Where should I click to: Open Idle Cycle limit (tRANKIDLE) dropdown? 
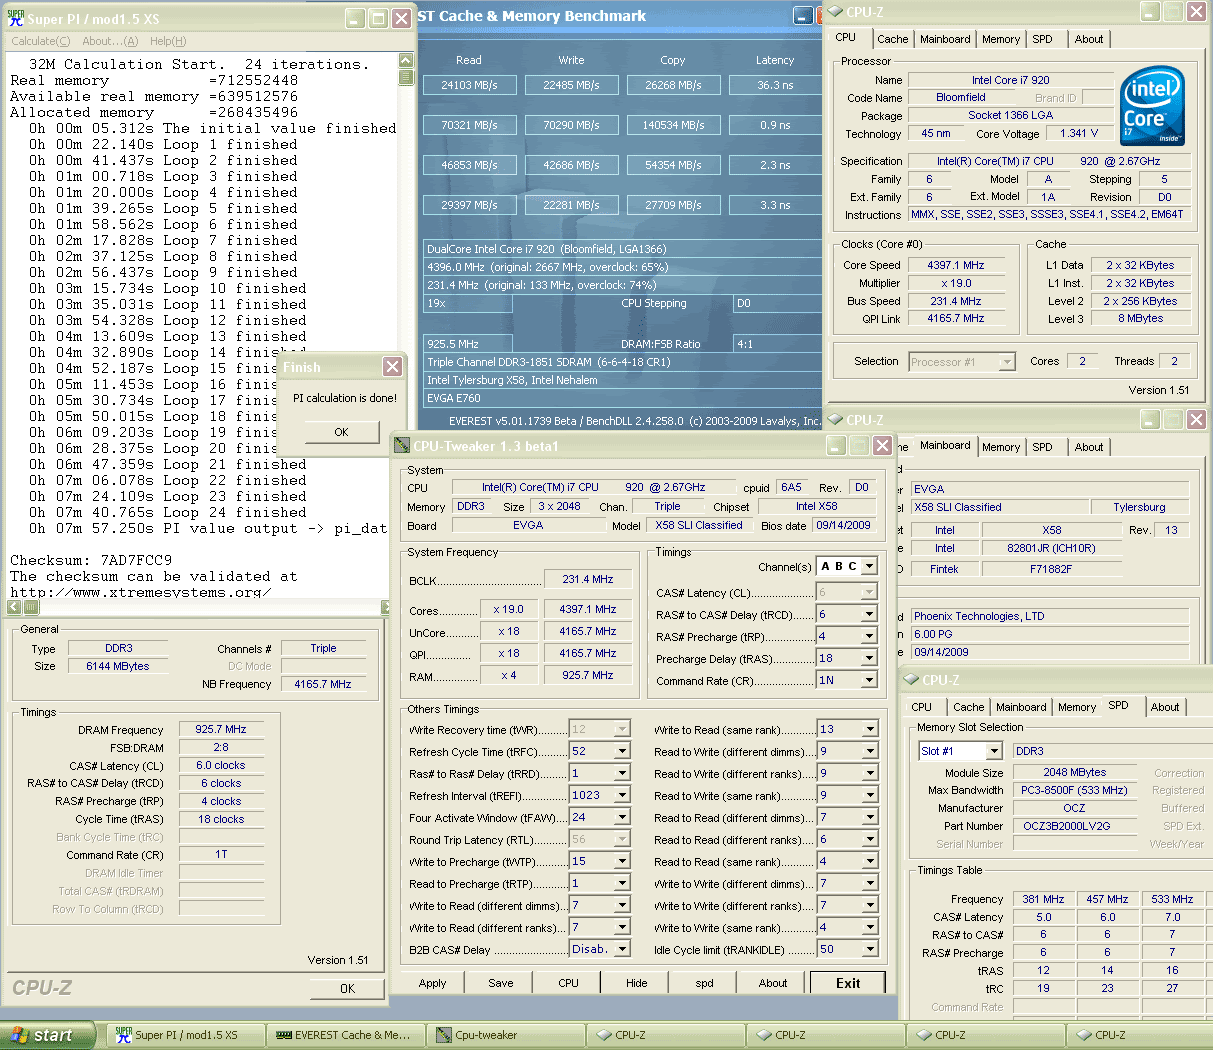point(870,949)
